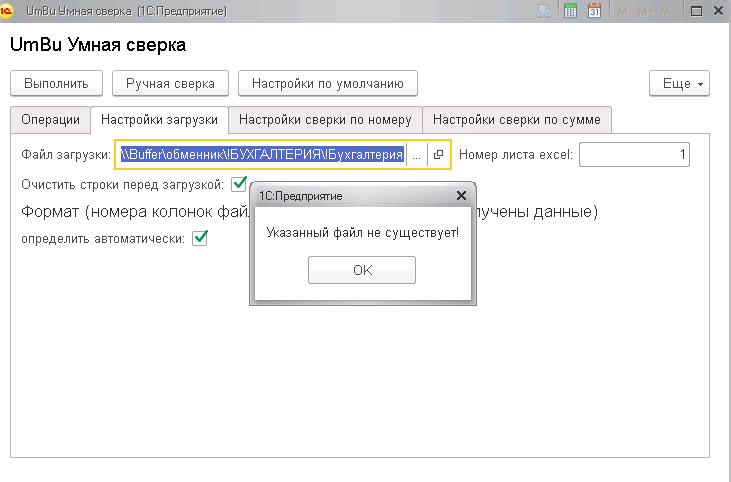This screenshot has height=482, width=731.
Task: Click into the 'Файл загрузки' path field
Action: (262, 154)
